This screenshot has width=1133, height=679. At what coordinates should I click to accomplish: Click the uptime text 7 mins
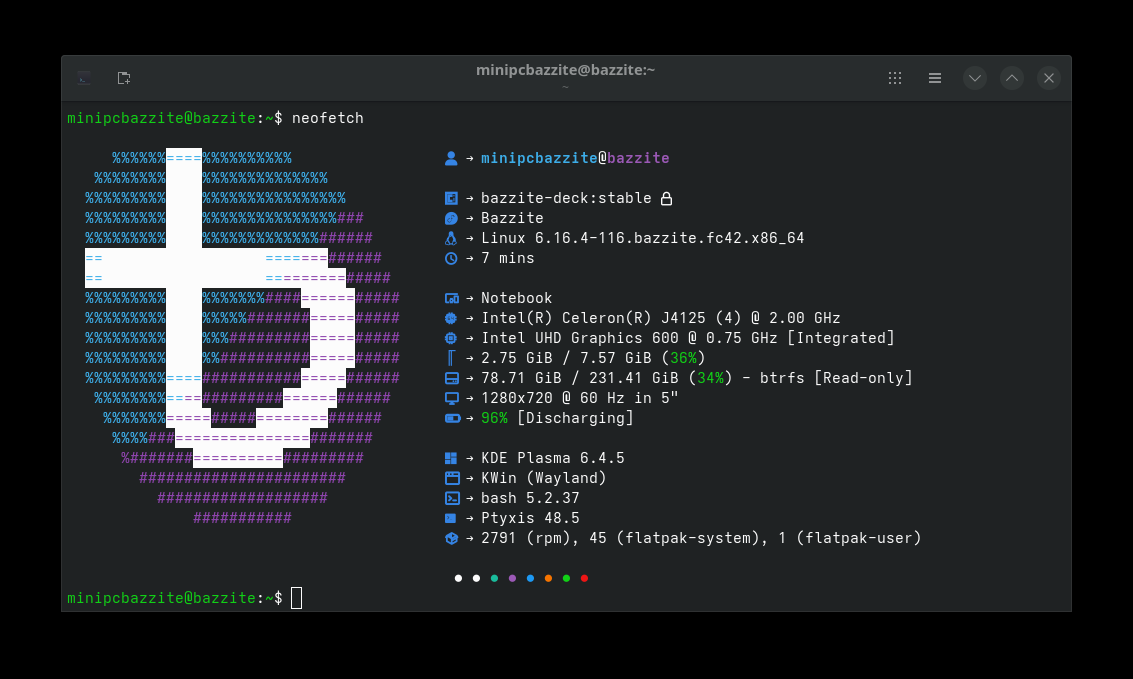(x=508, y=259)
